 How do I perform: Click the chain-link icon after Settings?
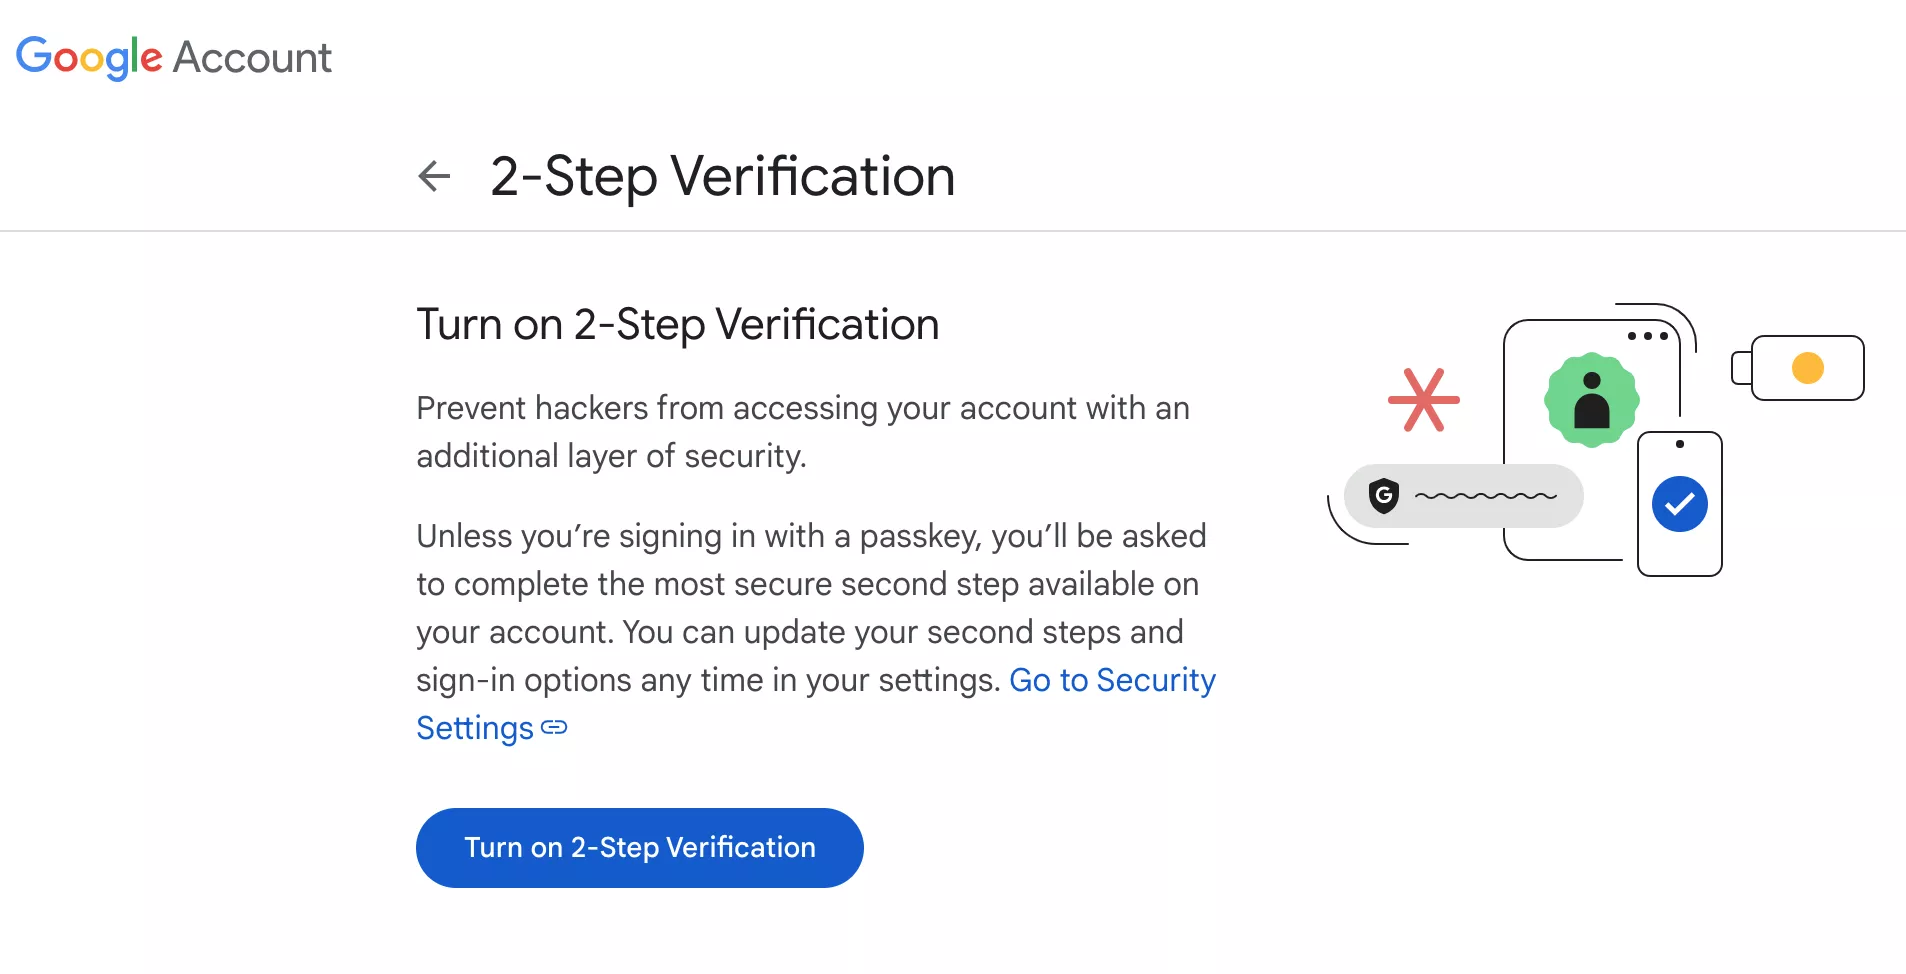pyautogui.click(x=554, y=728)
